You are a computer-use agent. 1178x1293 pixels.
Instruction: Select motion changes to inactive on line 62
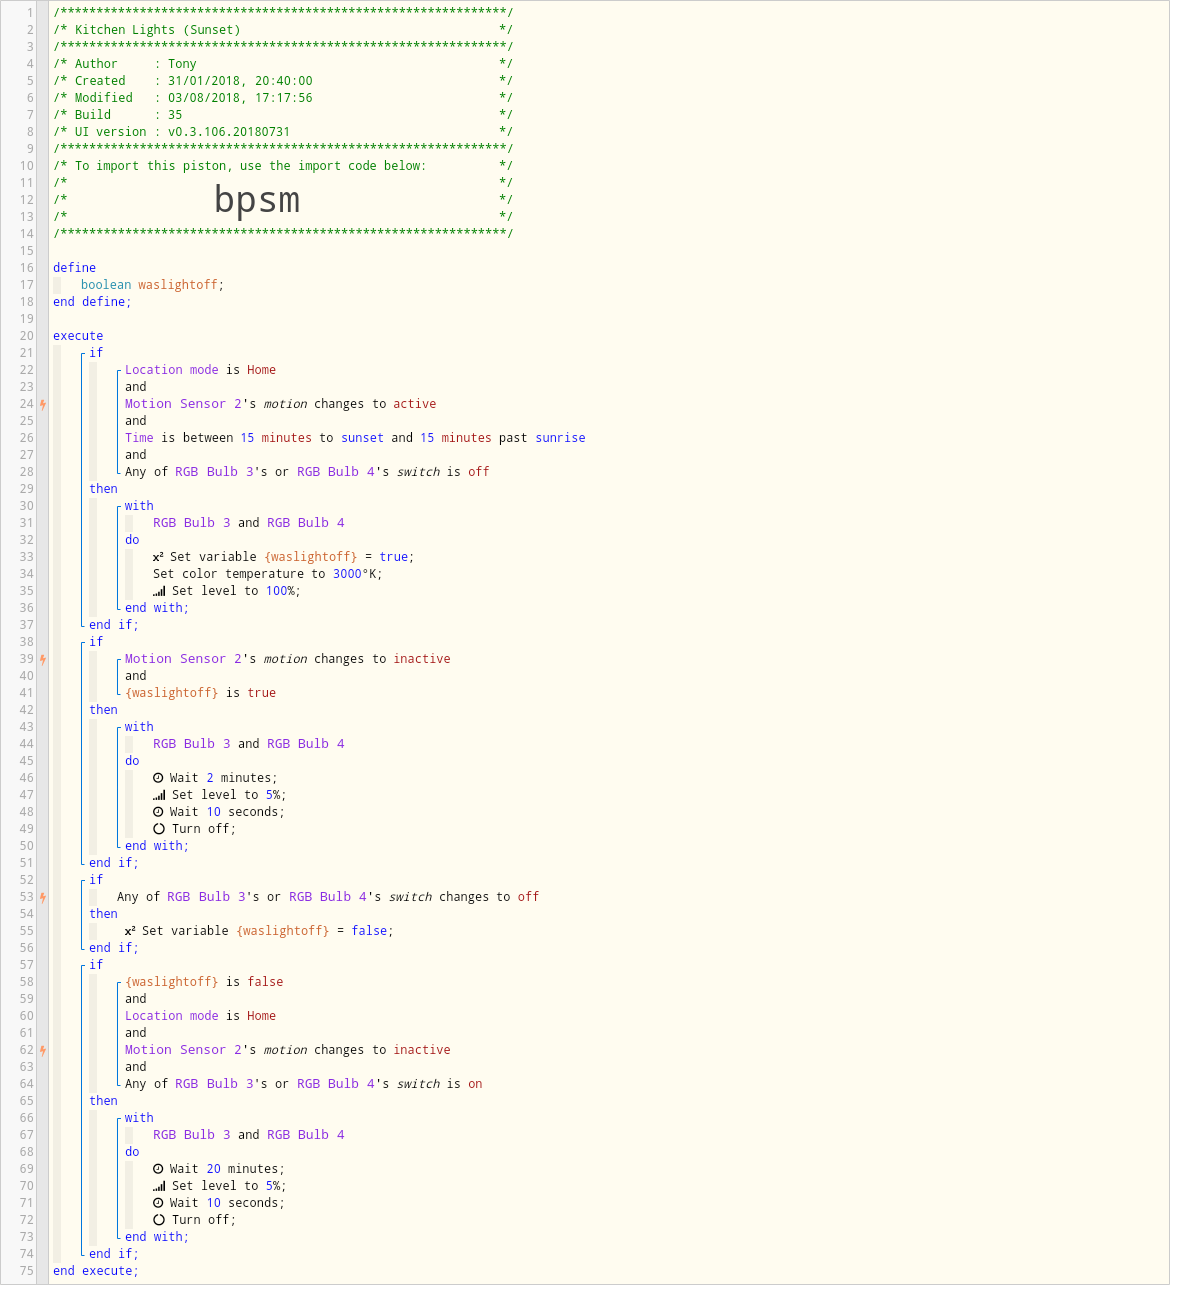288,1050
